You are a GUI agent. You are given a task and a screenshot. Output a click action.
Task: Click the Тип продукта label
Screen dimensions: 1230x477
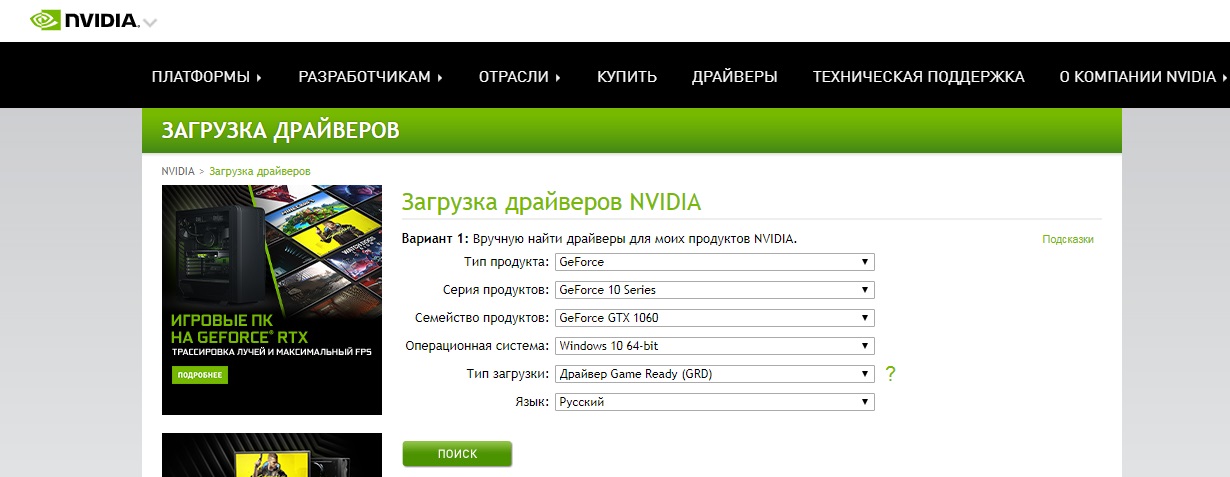click(507, 262)
